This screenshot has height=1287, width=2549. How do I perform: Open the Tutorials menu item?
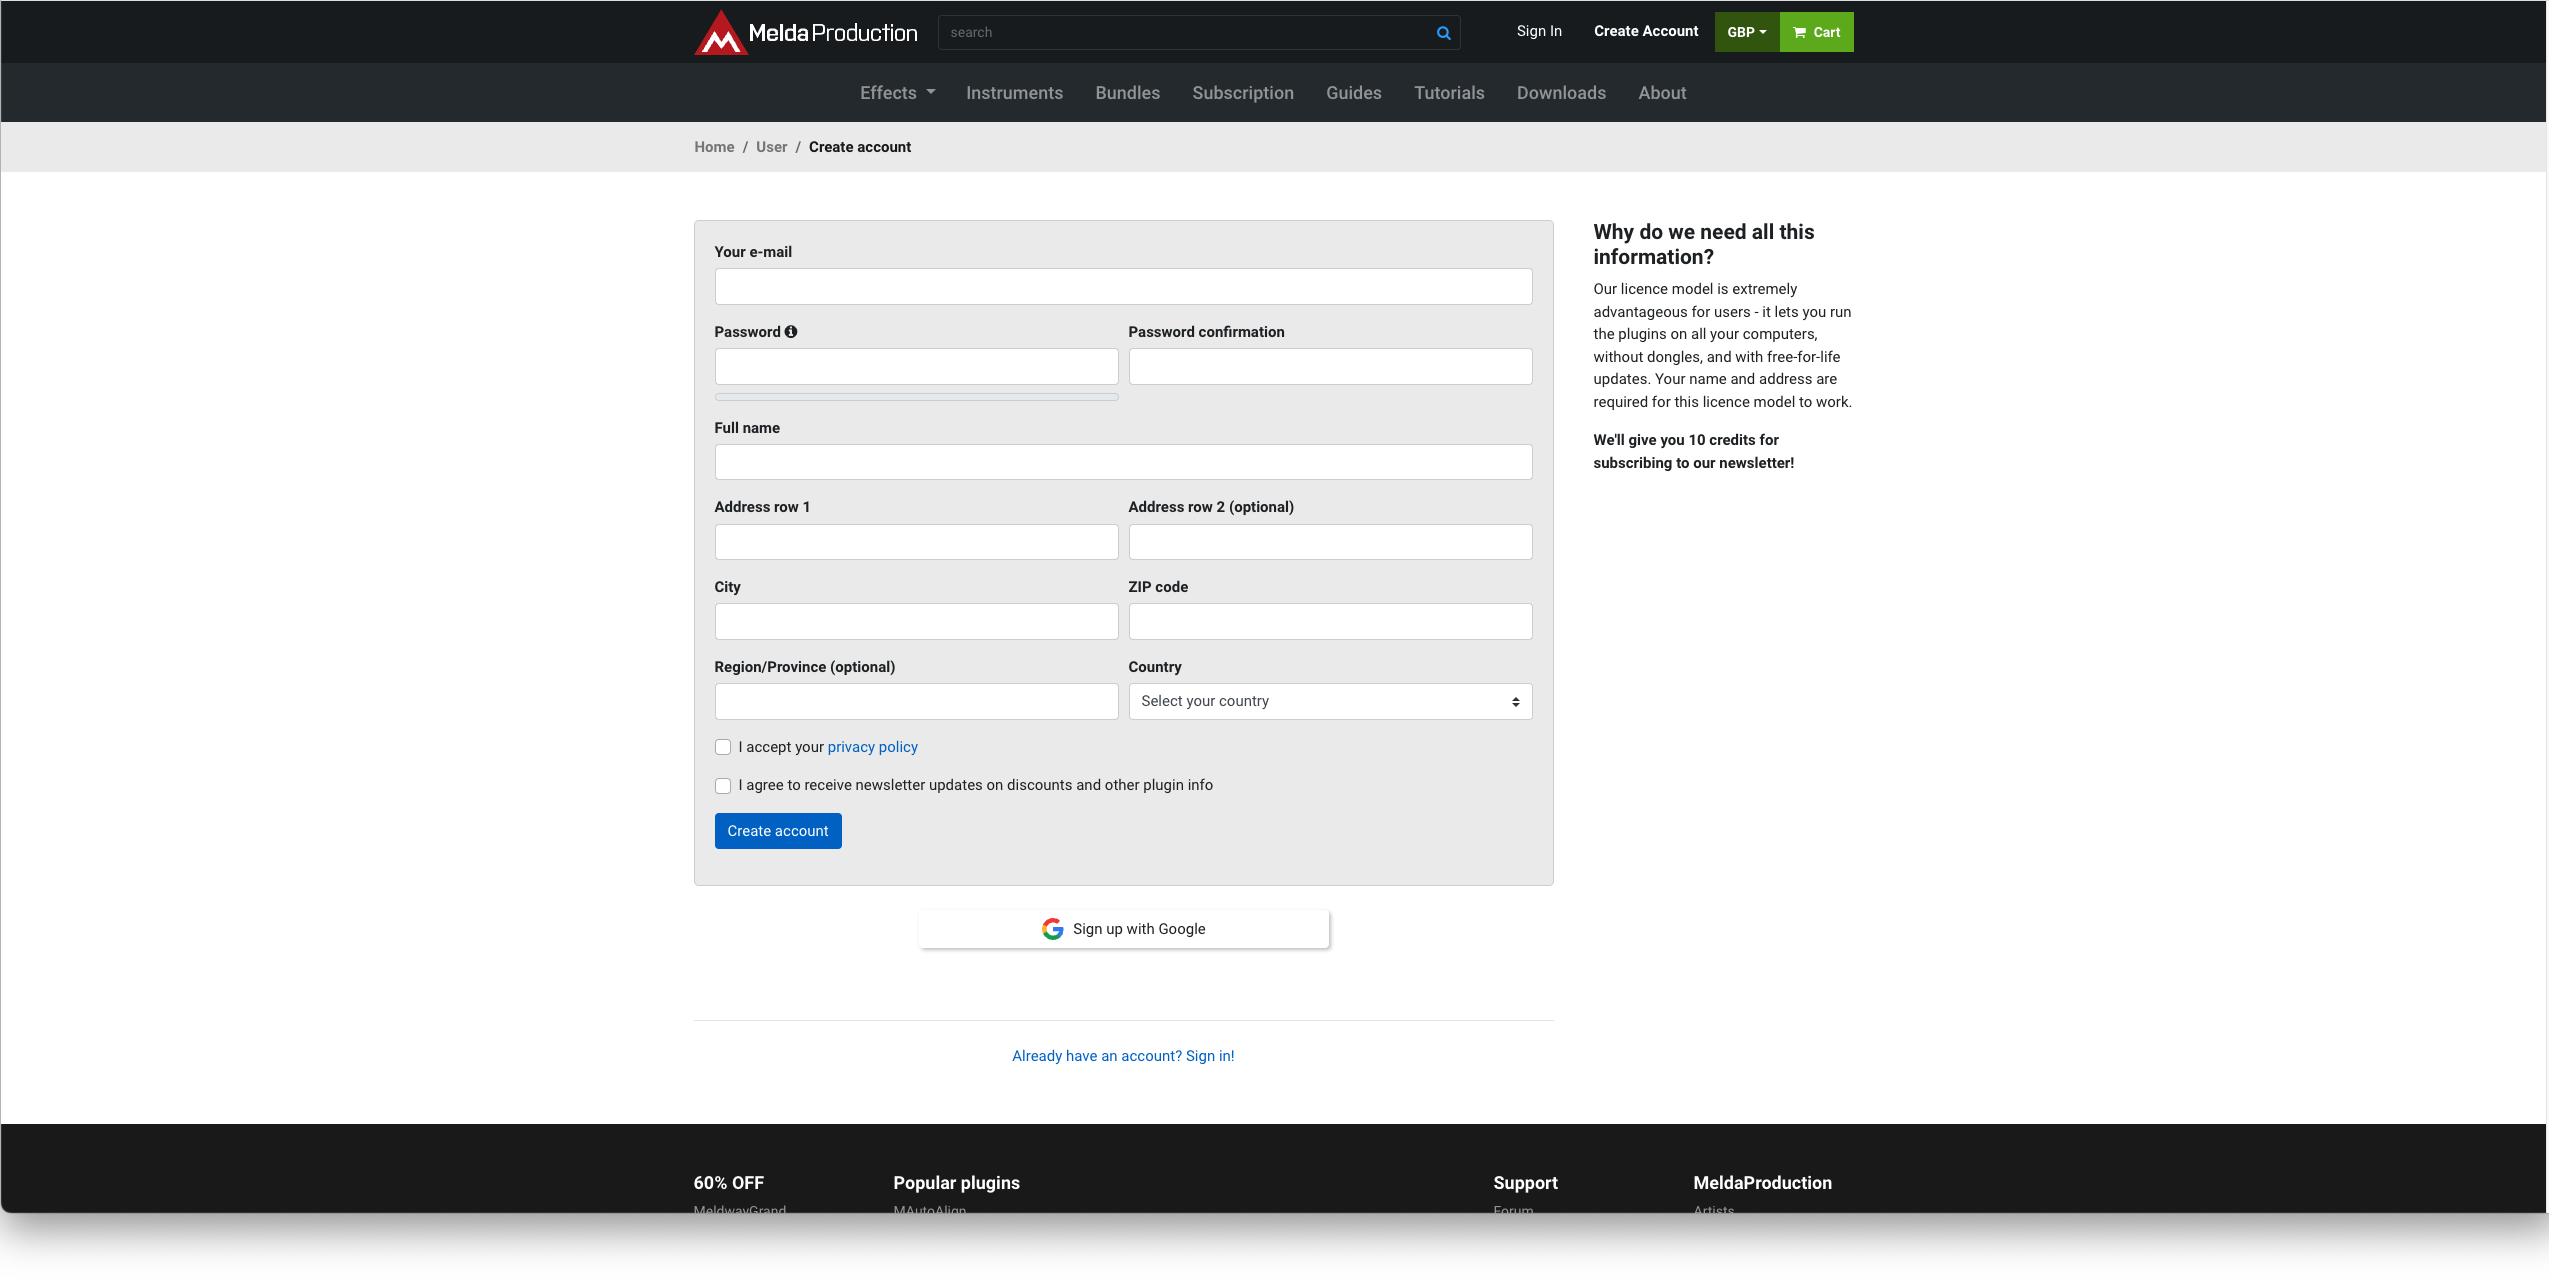pos(1448,93)
